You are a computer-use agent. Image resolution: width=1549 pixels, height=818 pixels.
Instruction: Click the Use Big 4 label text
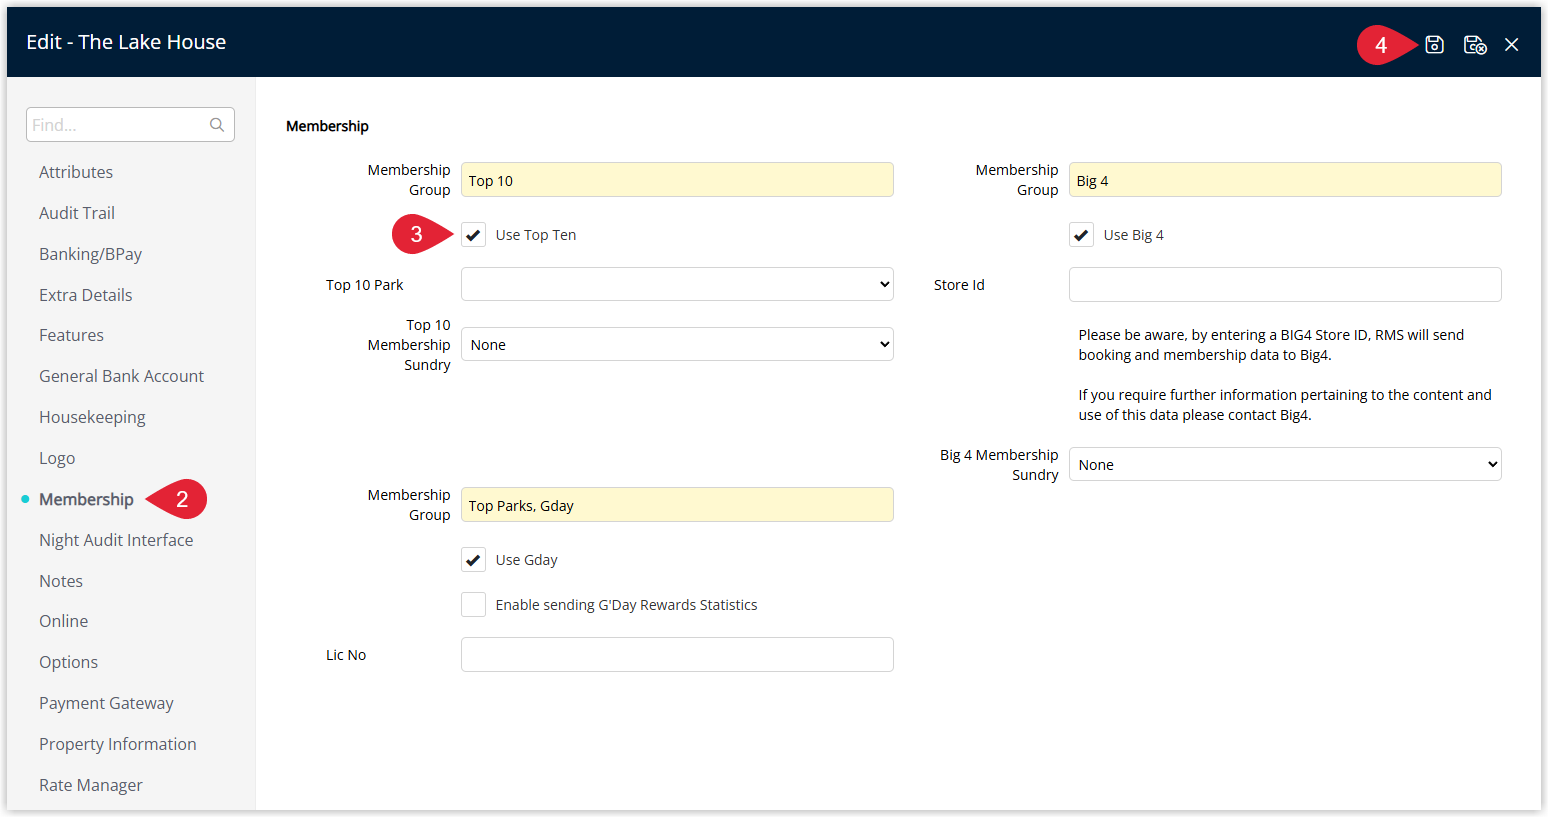[1134, 235]
